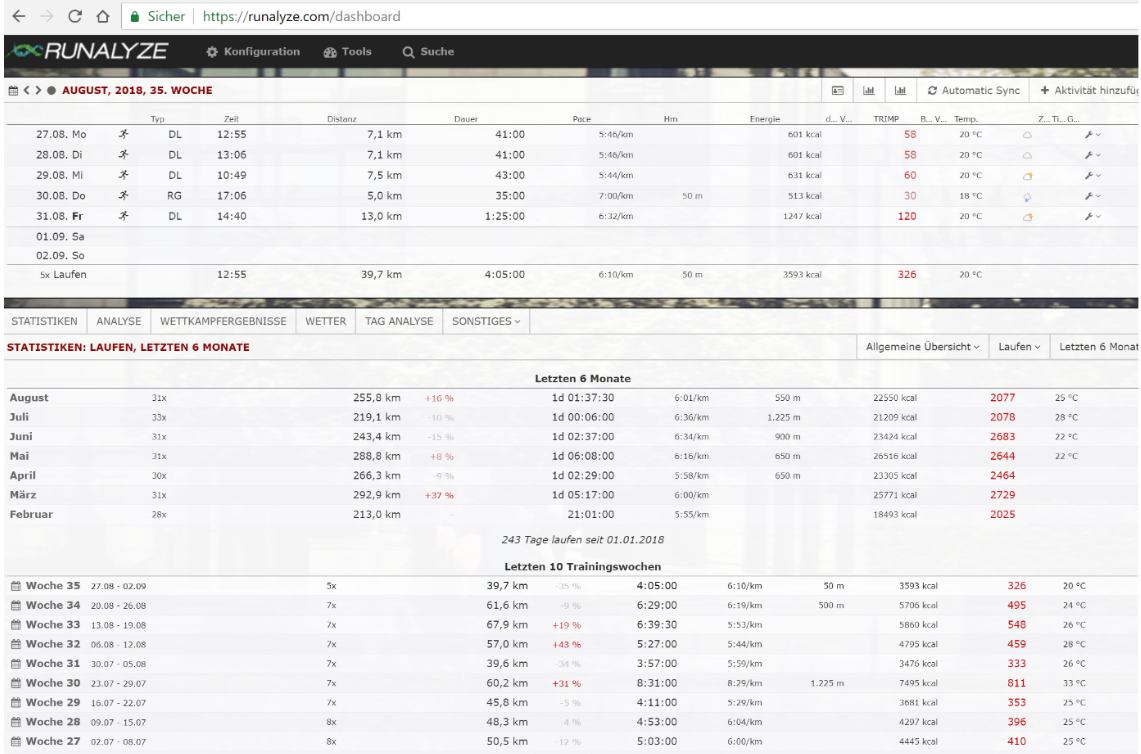Screen dimensions: 1141x754
Task: Go to previous week with left arrow
Action: [x=28, y=90]
